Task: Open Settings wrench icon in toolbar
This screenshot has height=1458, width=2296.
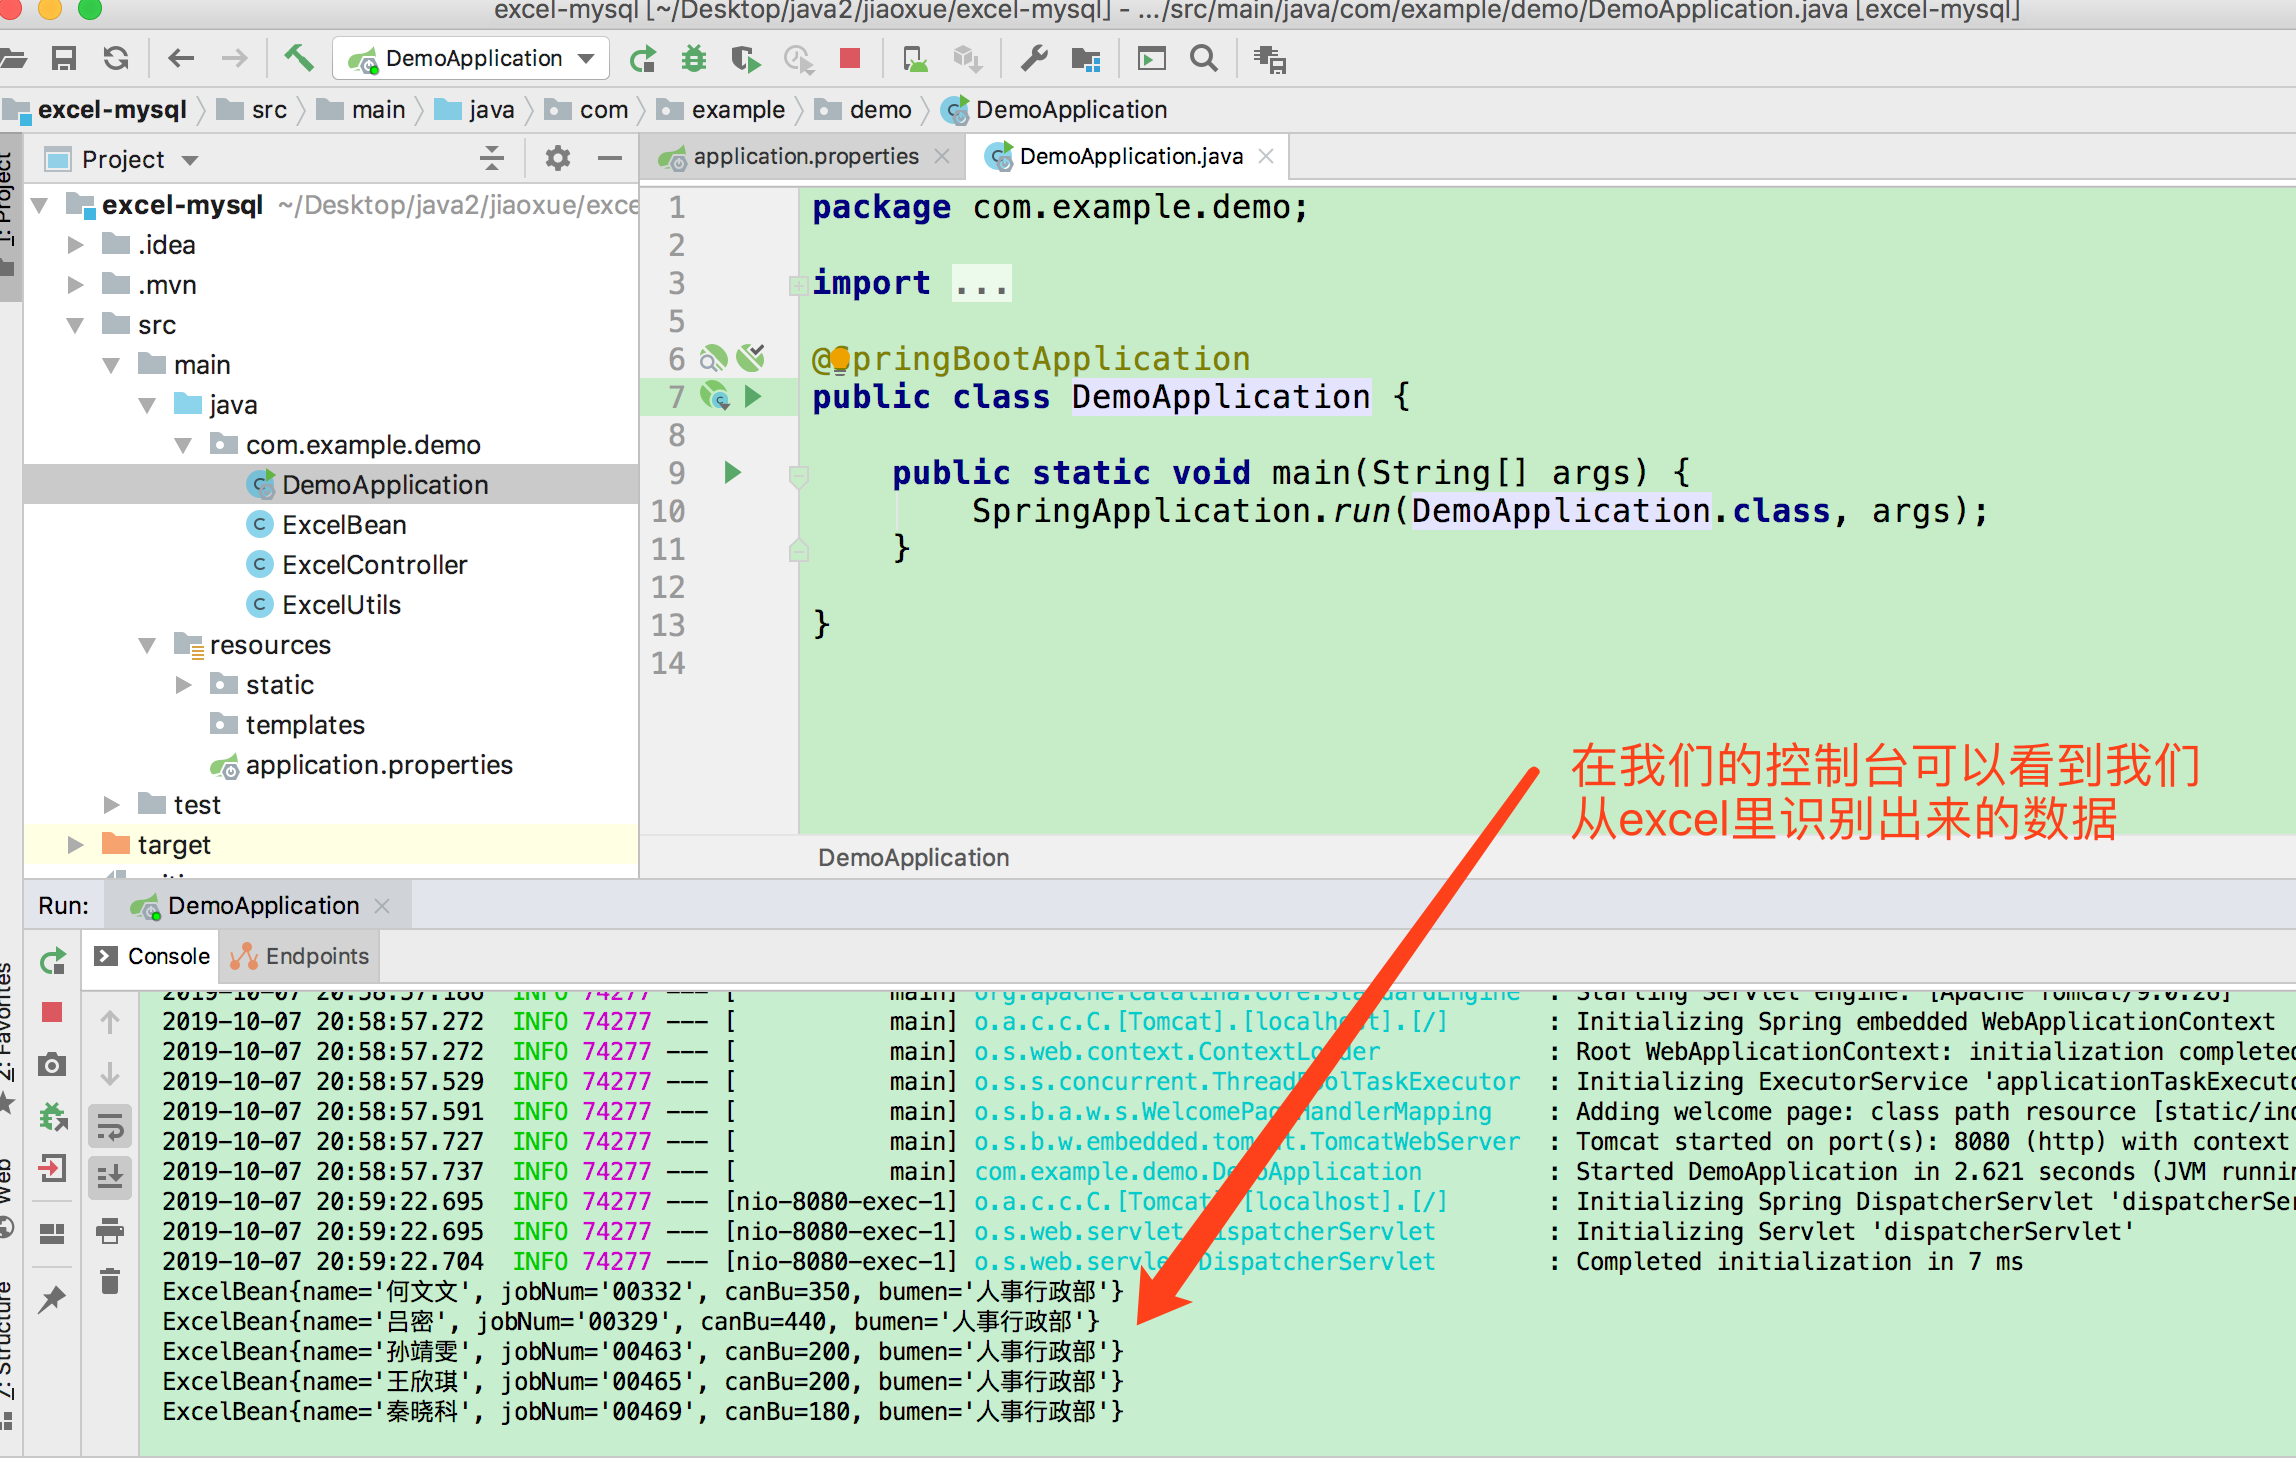Action: coord(1034,58)
